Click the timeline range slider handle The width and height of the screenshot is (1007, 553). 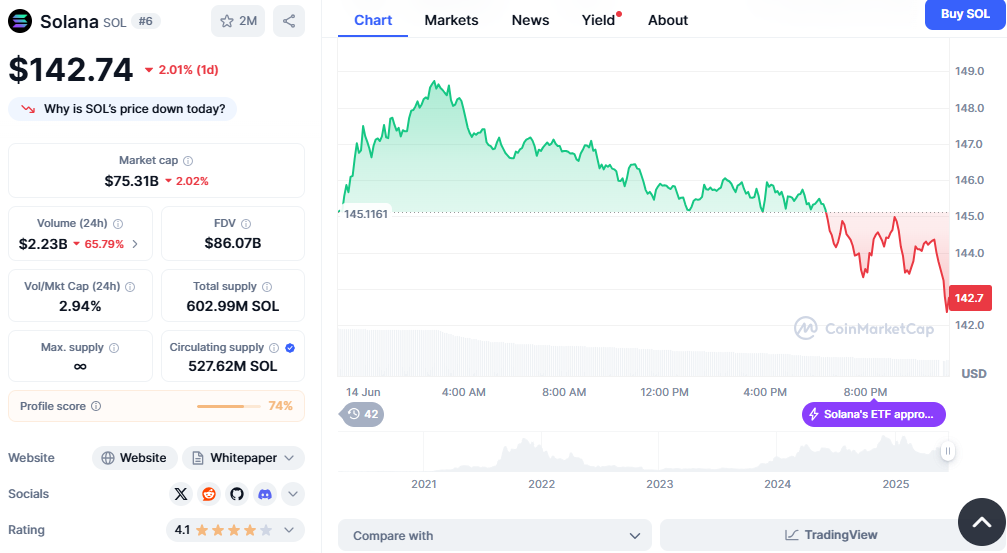[x=947, y=451]
